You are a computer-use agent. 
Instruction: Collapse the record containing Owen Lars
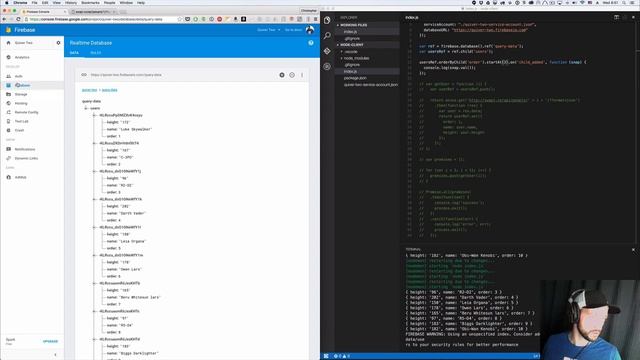point(94,255)
